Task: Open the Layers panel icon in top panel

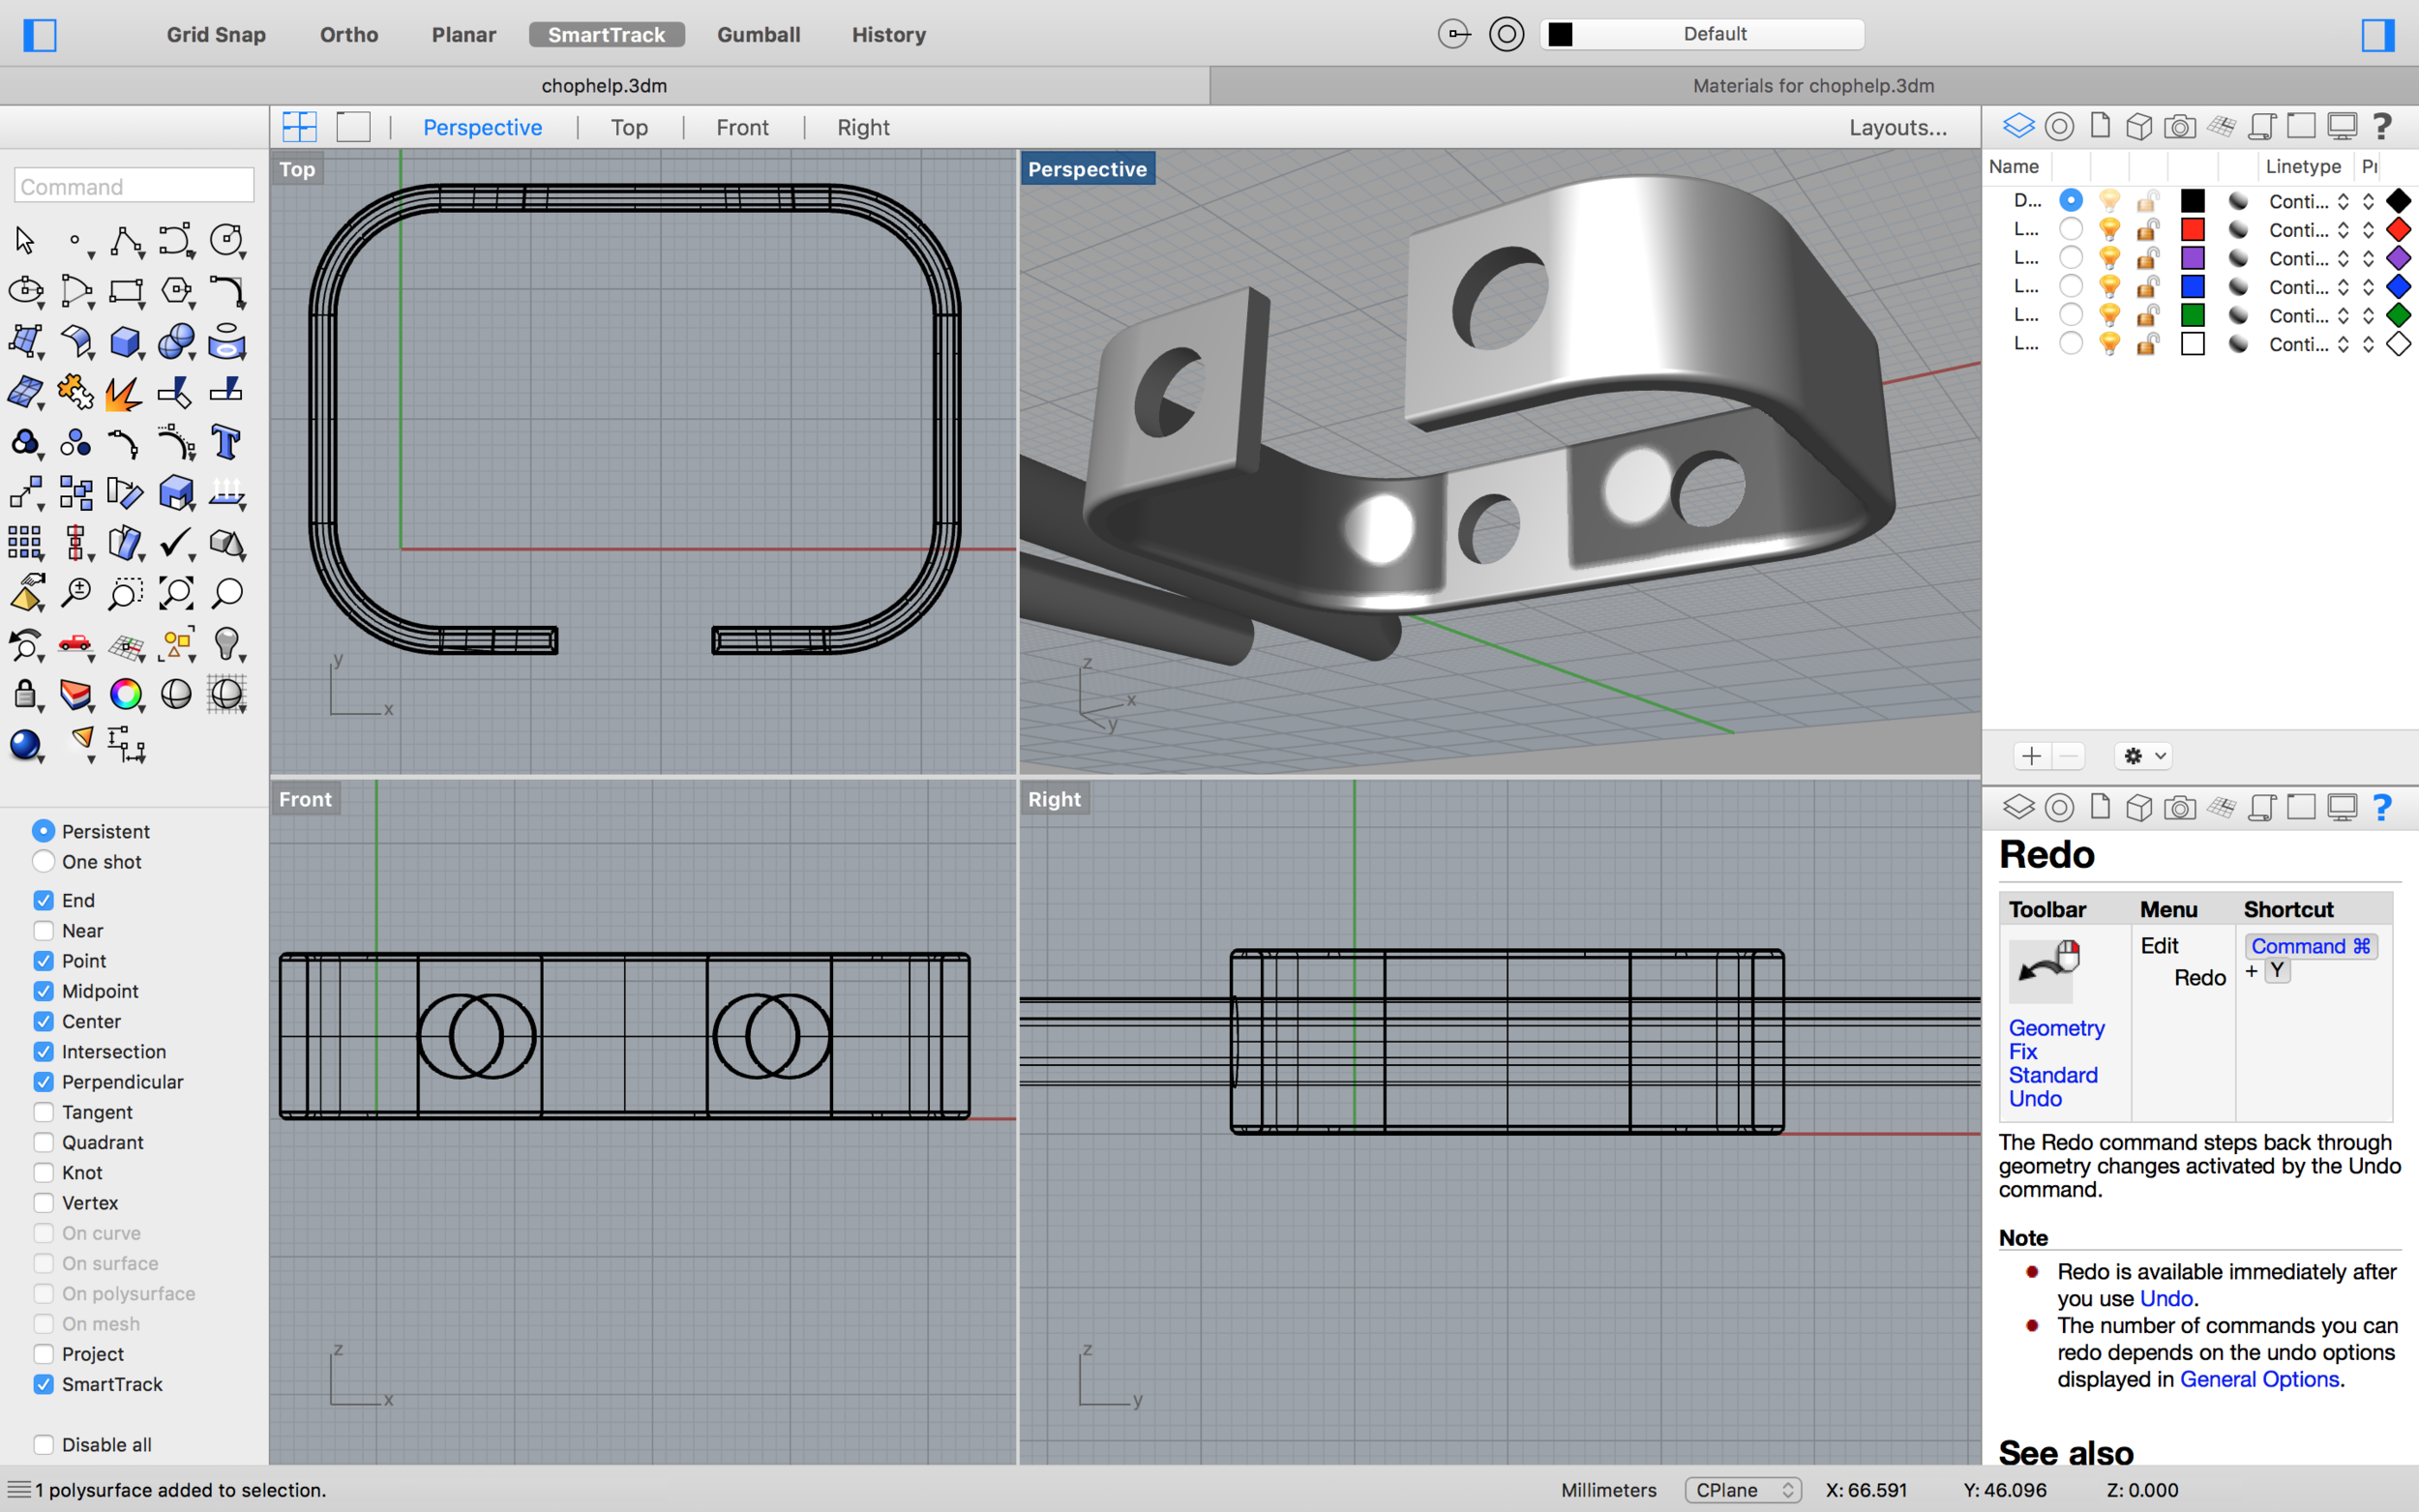Action: pos(2018,126)
